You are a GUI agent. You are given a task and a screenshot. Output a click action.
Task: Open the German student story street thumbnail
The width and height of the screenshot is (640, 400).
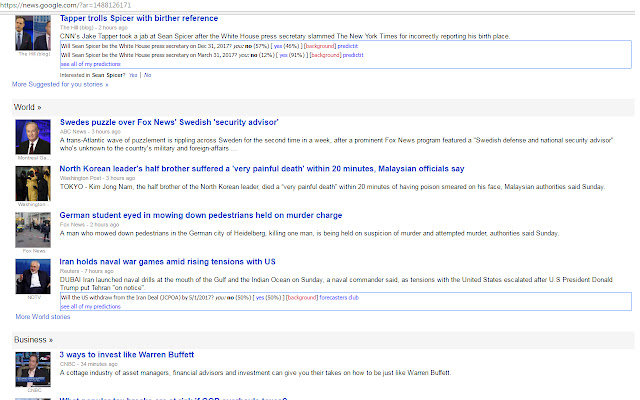tap(33, 230)
